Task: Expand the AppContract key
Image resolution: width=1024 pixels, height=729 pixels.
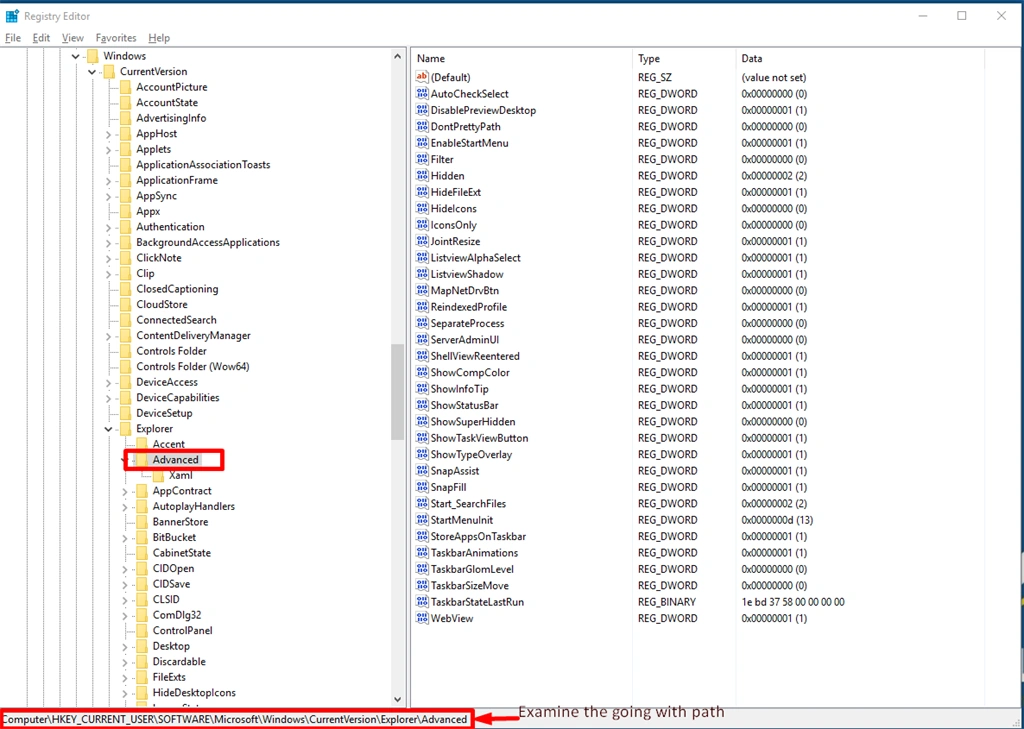Action: 125,491
